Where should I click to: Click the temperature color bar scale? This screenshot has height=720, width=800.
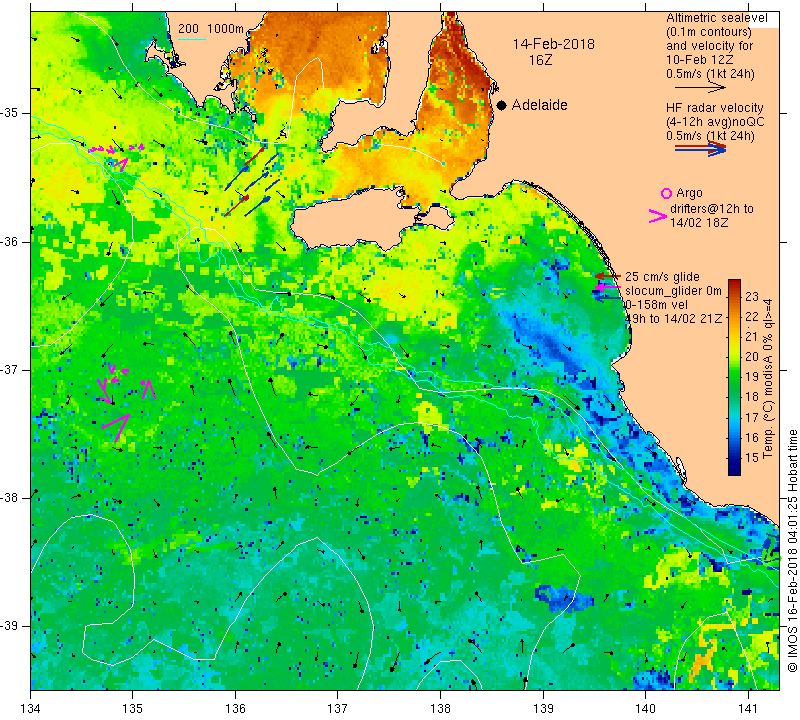point(734,377)
